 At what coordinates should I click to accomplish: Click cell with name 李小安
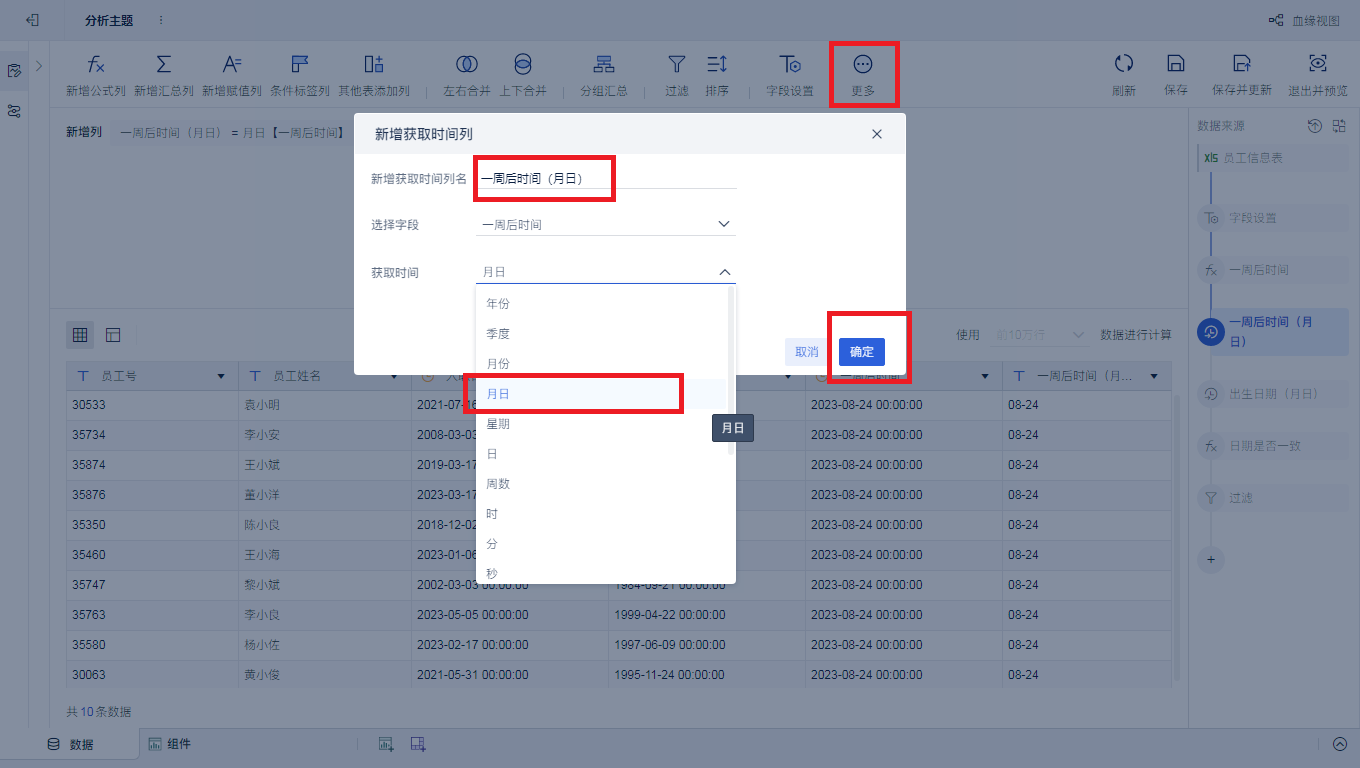[x=325, y=435]
